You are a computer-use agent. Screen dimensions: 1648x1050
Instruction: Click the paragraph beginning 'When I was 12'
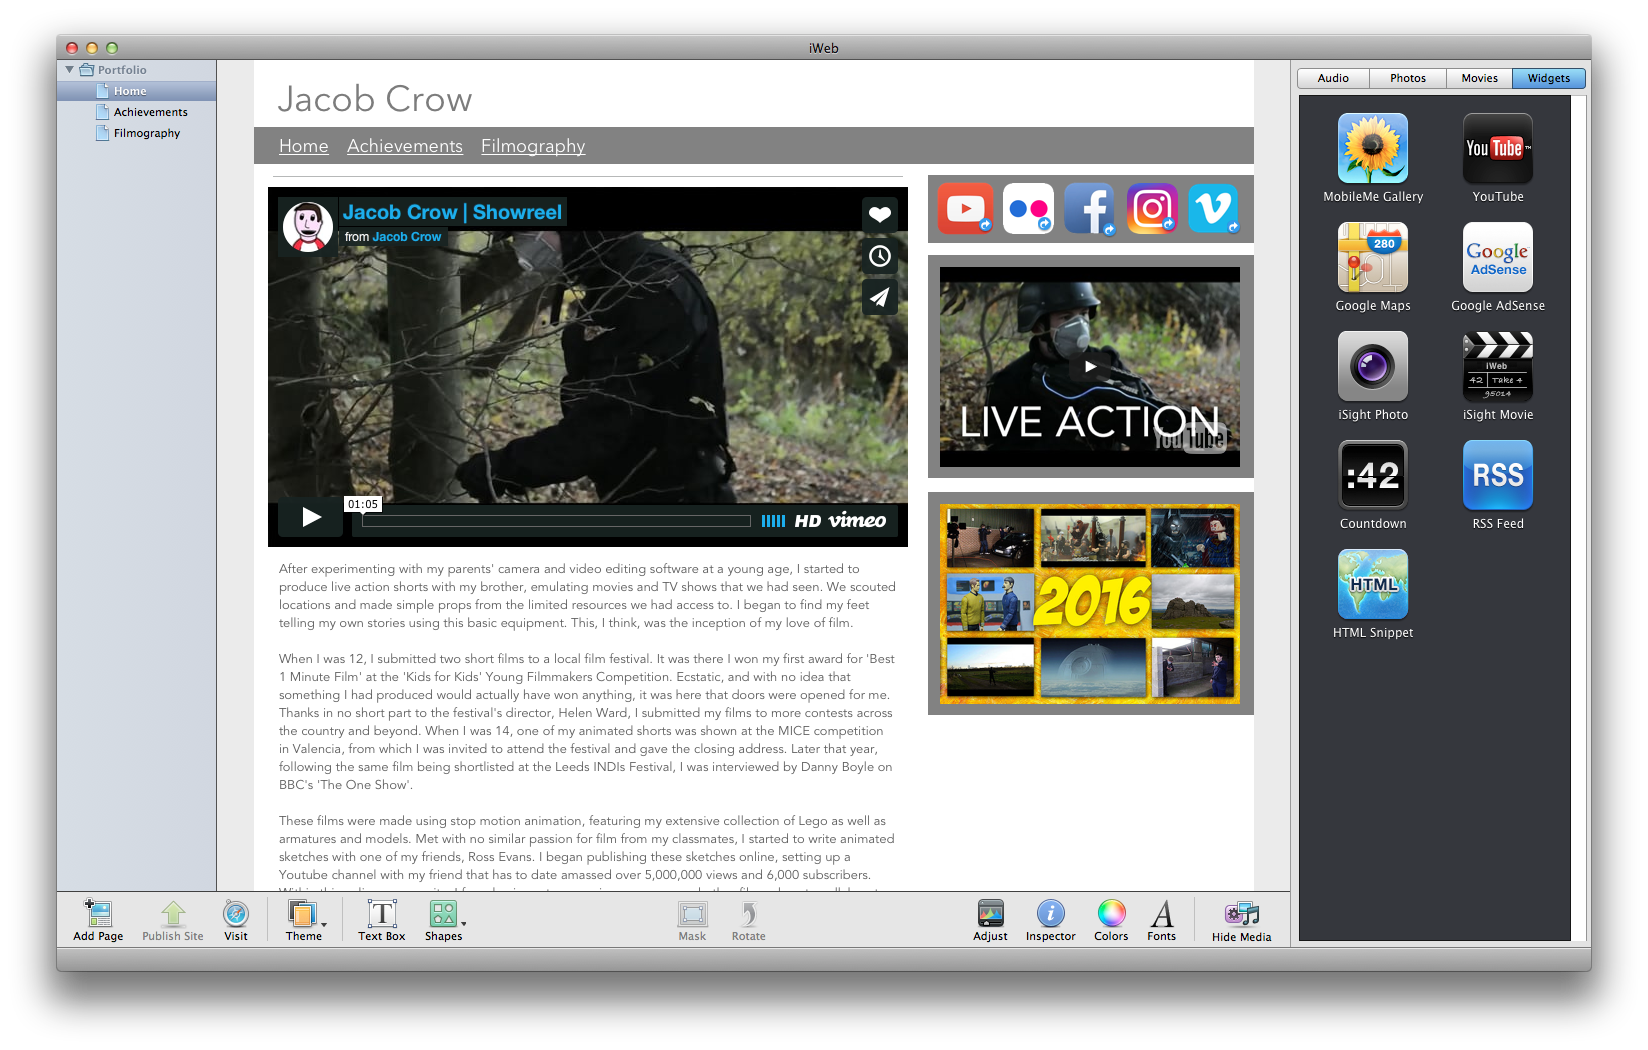click(587, 722)
